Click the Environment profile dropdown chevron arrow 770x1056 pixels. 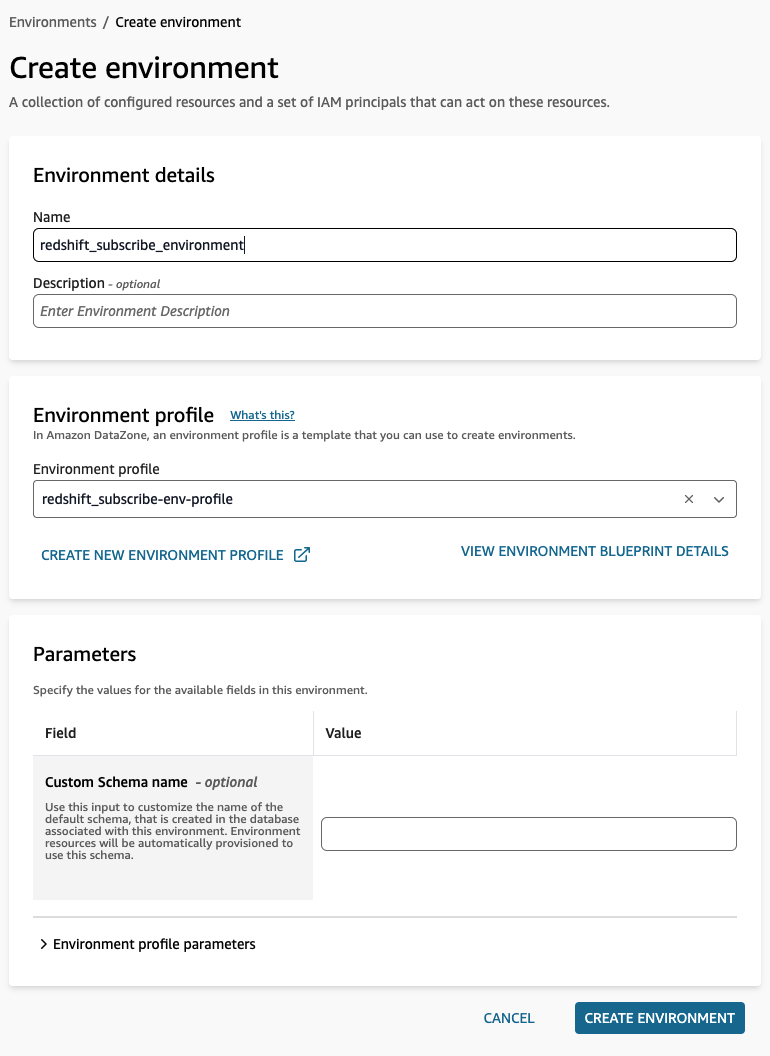click(x=718, y=499)
